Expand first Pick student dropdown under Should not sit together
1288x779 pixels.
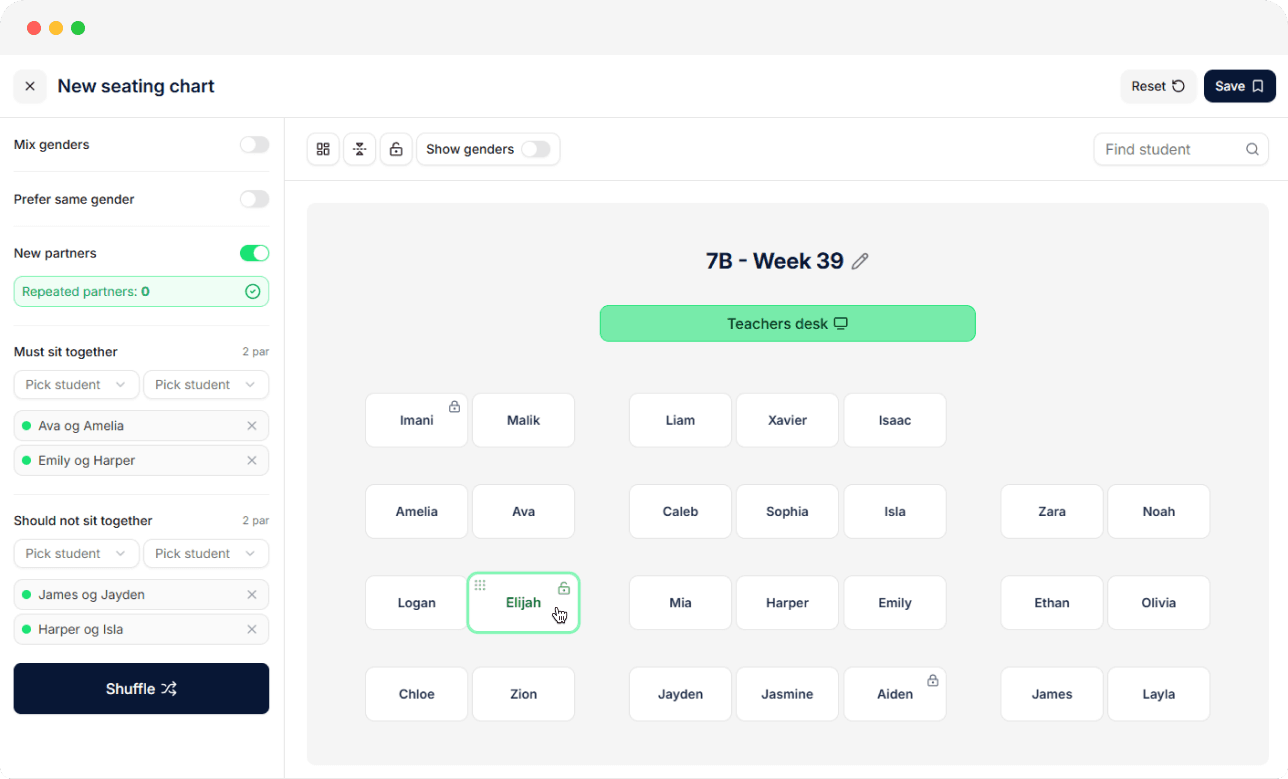pyautogui.click(x=76, y=554)
